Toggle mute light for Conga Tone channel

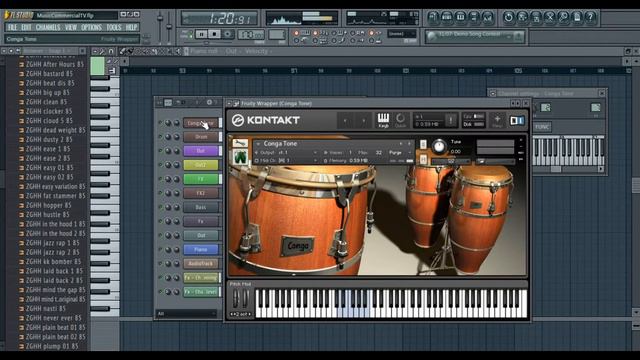click(160, 122)
